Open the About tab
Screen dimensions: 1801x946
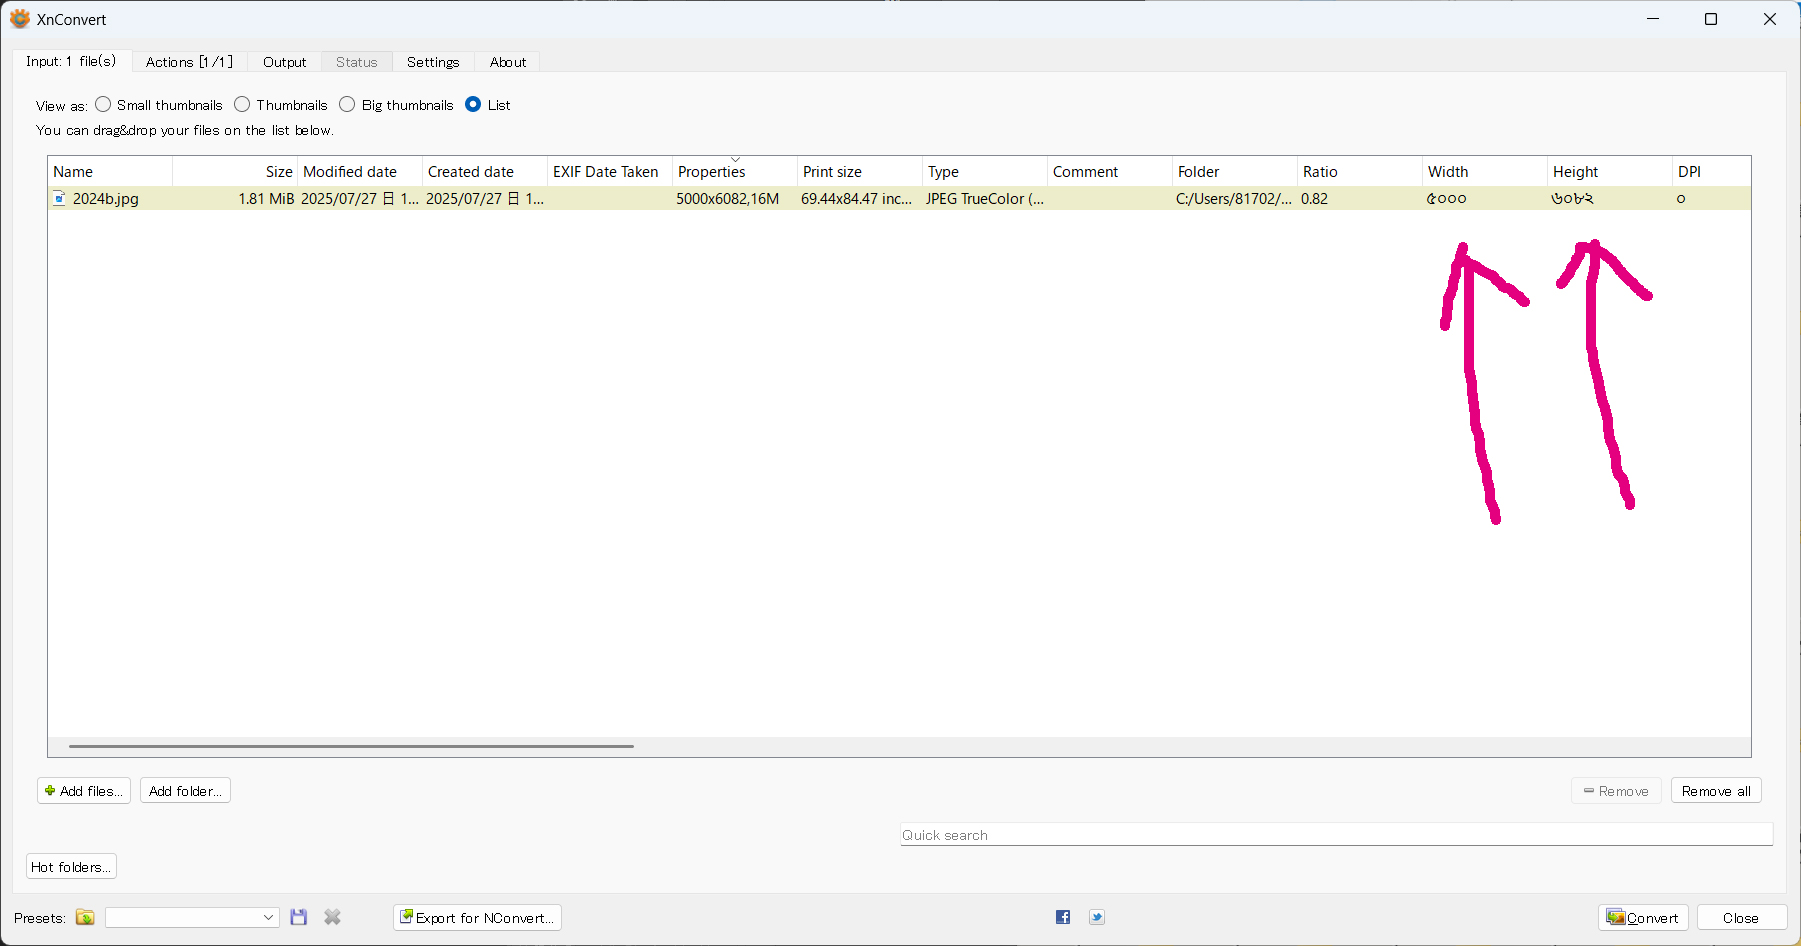click(508, 62)
